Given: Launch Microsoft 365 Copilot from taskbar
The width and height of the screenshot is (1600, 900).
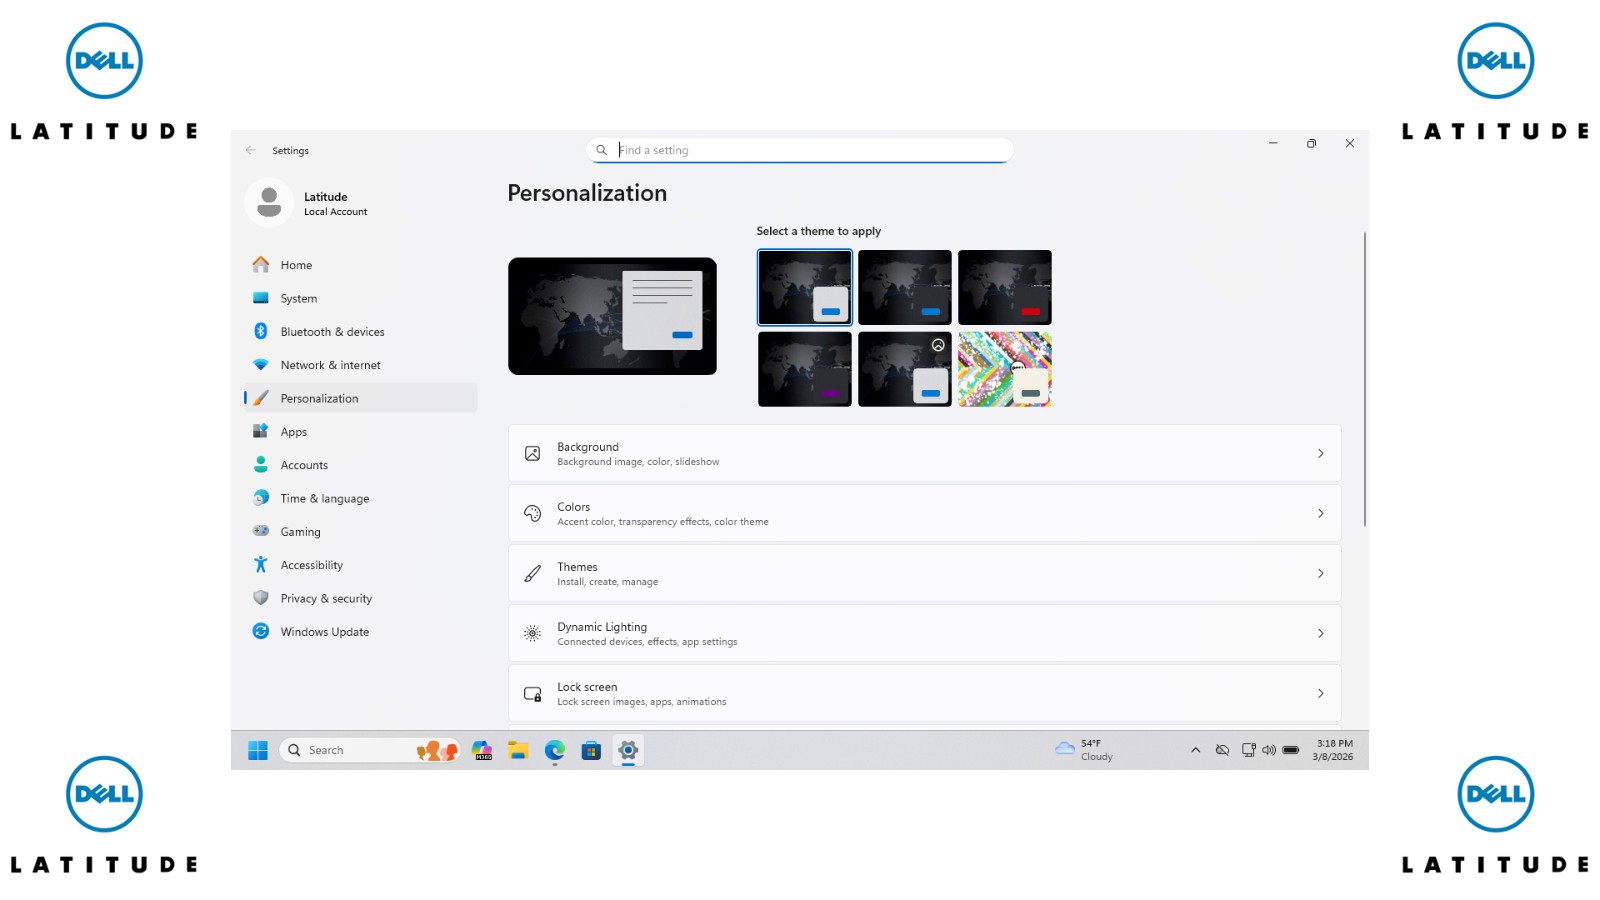Looking at the screenshot, I should coord(482,750).
